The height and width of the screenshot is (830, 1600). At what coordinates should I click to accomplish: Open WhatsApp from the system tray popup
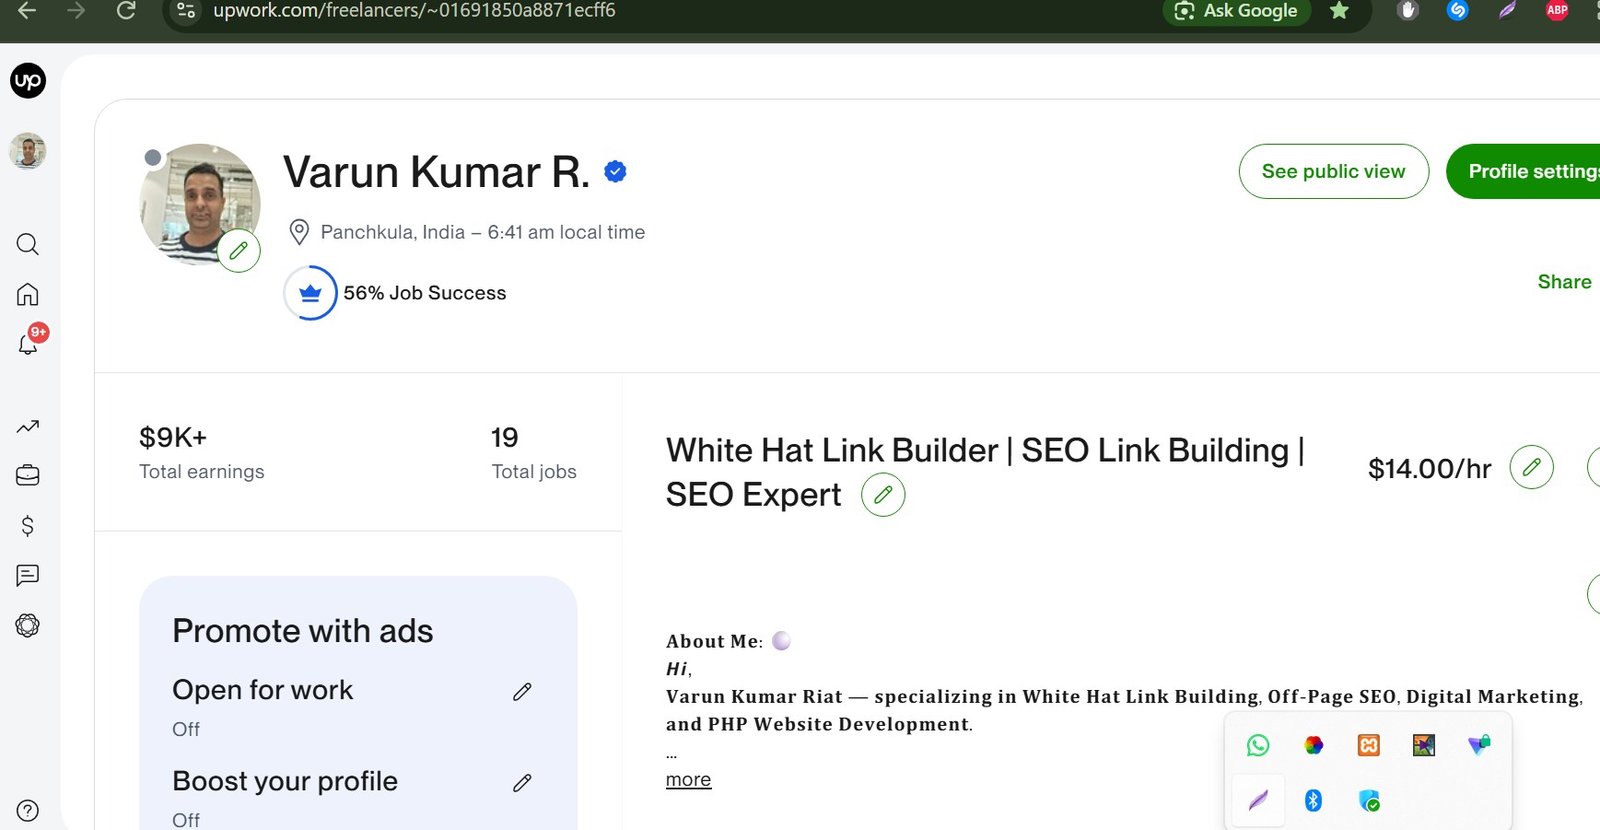pyautogui.click(x=1258, y=745)
